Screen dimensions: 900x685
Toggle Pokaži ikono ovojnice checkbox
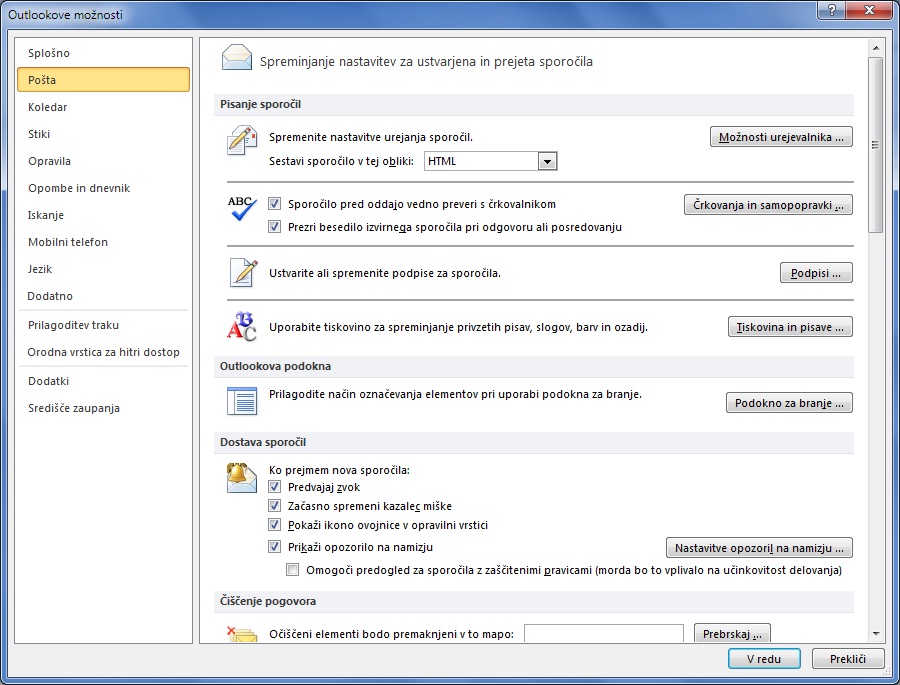274,525
